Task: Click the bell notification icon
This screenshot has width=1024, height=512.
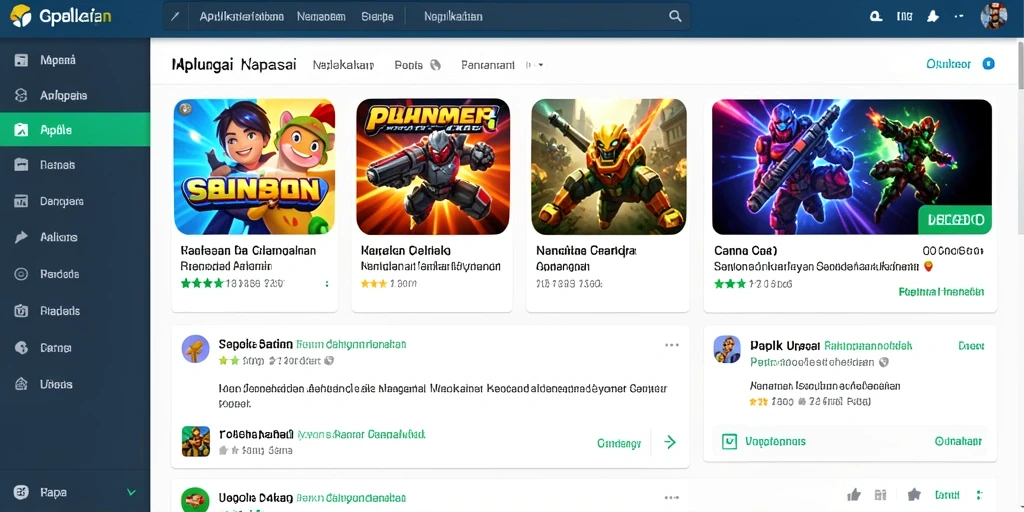Action: [933, 17]
